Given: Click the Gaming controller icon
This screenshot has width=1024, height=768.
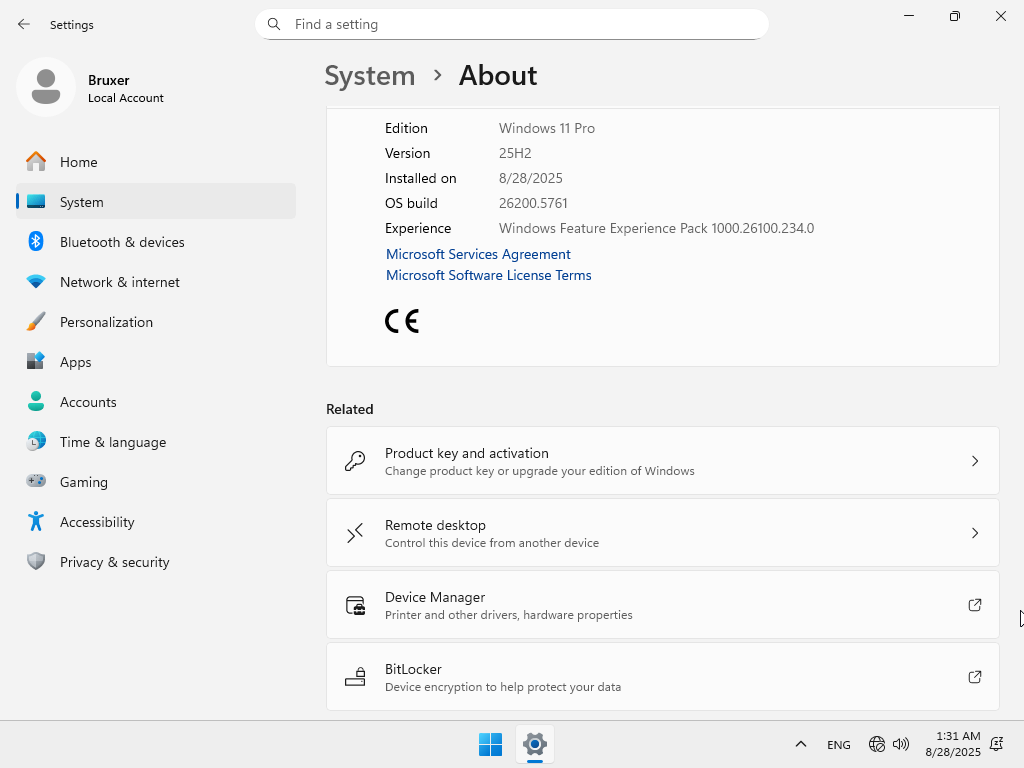Looking at the screenshot, I should (36, 482).
